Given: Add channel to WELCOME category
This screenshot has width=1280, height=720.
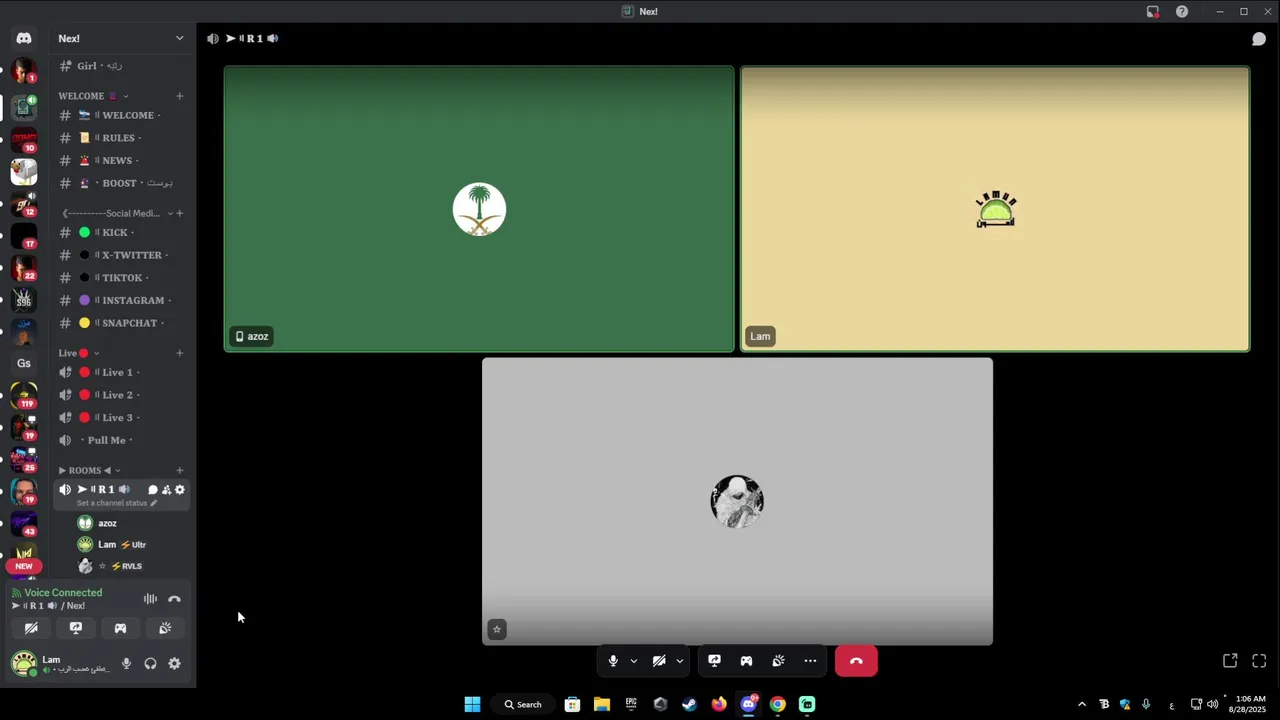Looking at the screenshot, I should [180, 96].
